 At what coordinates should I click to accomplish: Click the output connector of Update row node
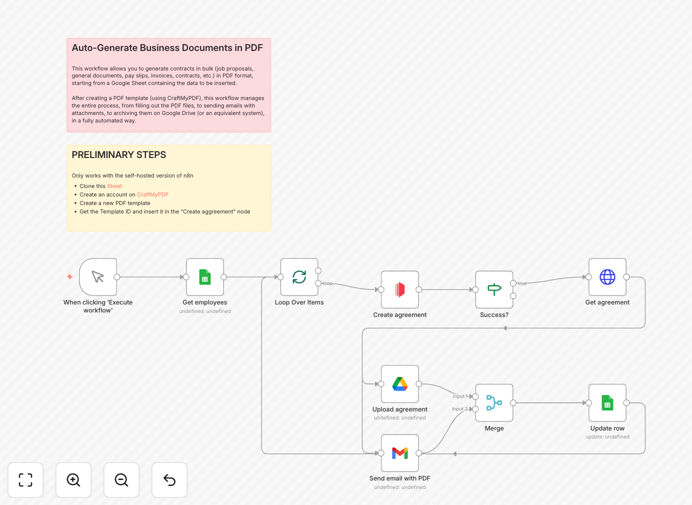[x=626, y=403]
